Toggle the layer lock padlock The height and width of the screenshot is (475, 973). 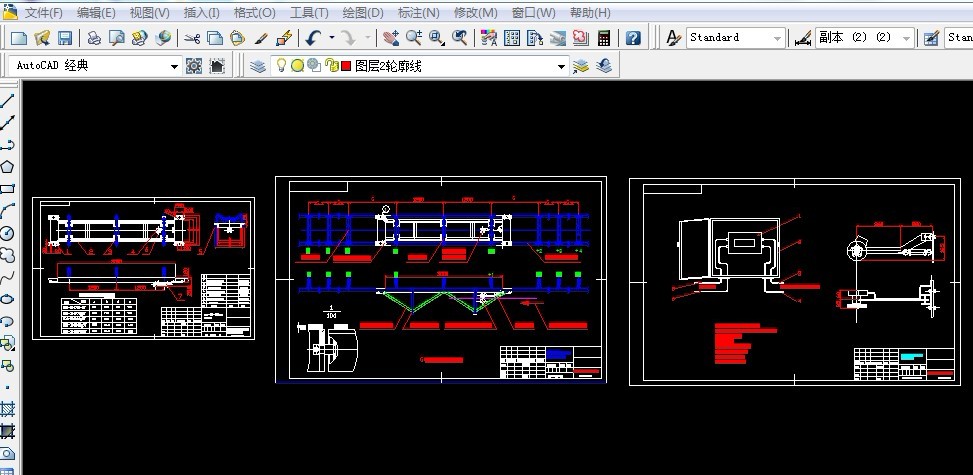[331, 65]
